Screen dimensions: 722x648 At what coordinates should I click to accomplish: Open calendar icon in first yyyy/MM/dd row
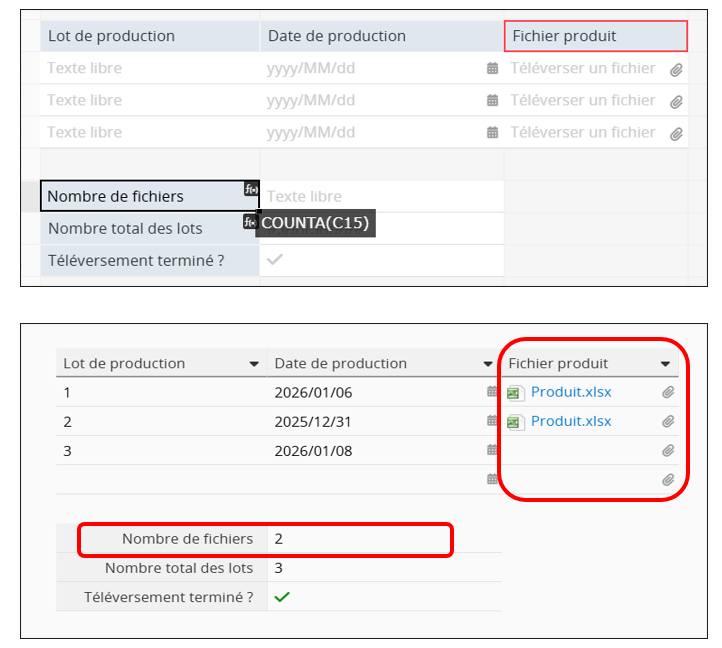[x=492, y=69]
